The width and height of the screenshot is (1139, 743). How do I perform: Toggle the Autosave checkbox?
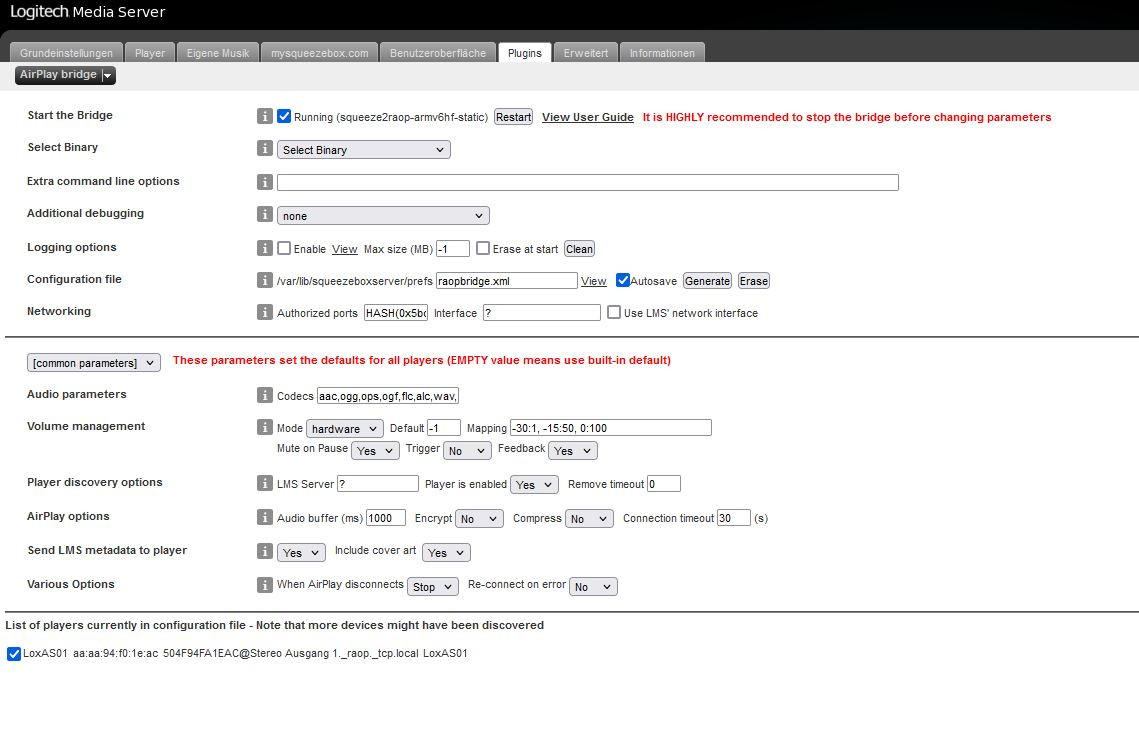tap(623, 280)
